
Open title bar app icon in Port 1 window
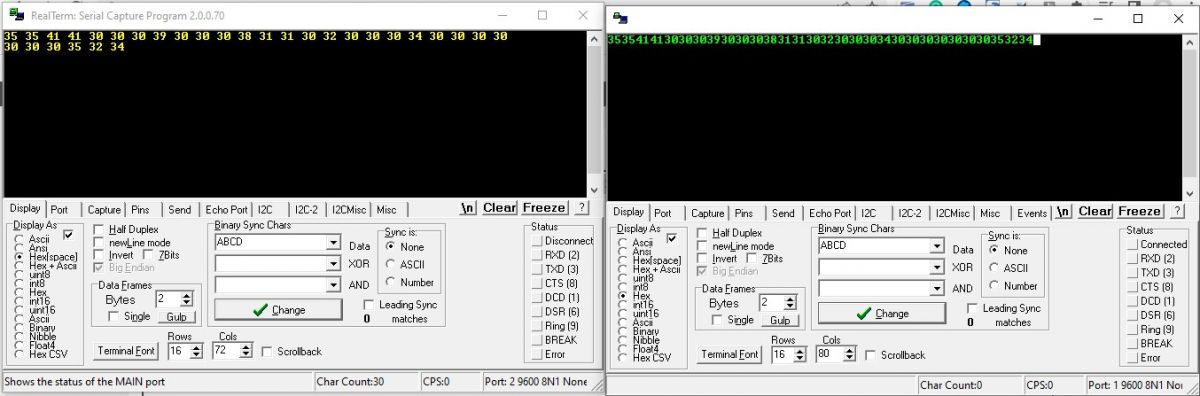620,18
